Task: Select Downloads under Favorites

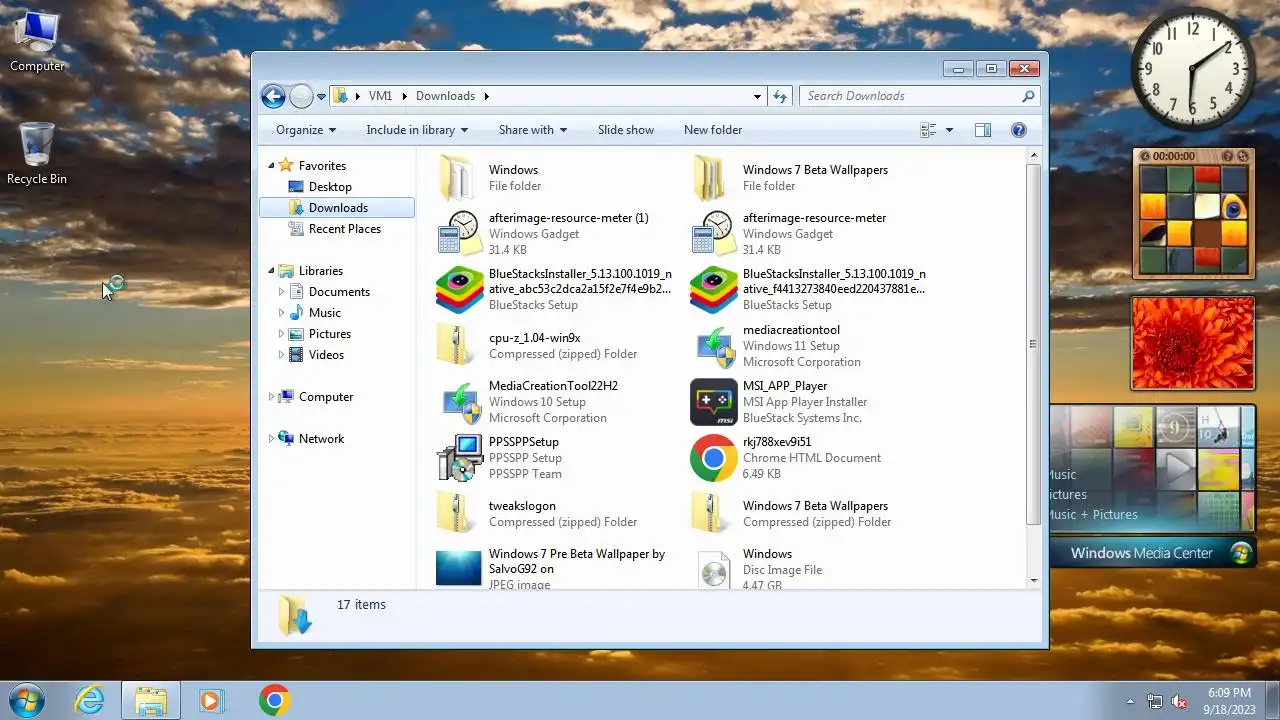Action: [337, 208]
